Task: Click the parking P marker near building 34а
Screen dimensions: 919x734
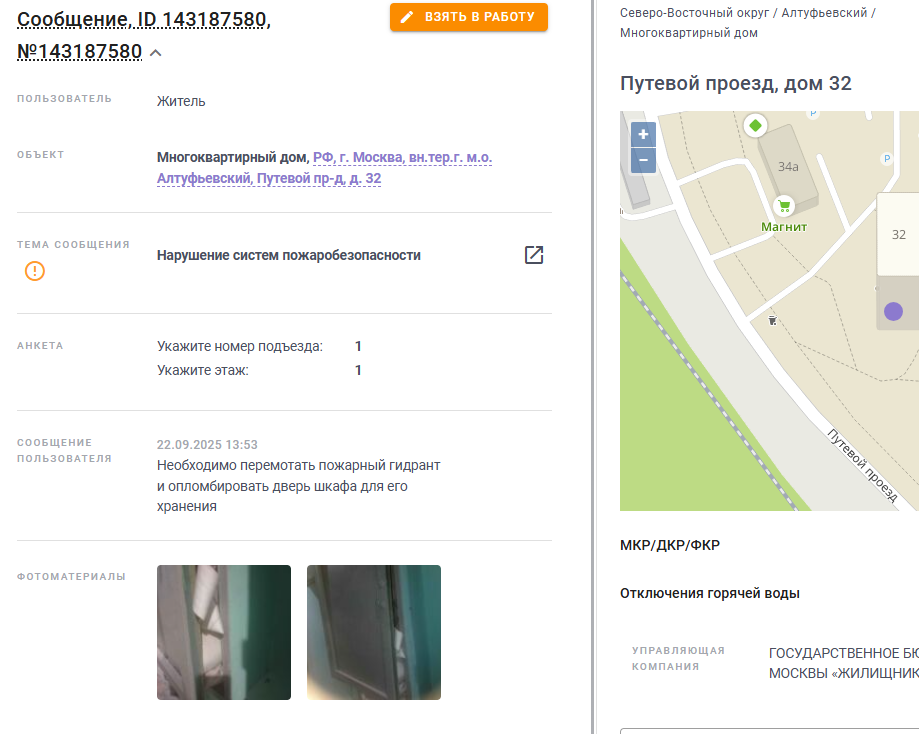Action: click(x=887, y=158)
